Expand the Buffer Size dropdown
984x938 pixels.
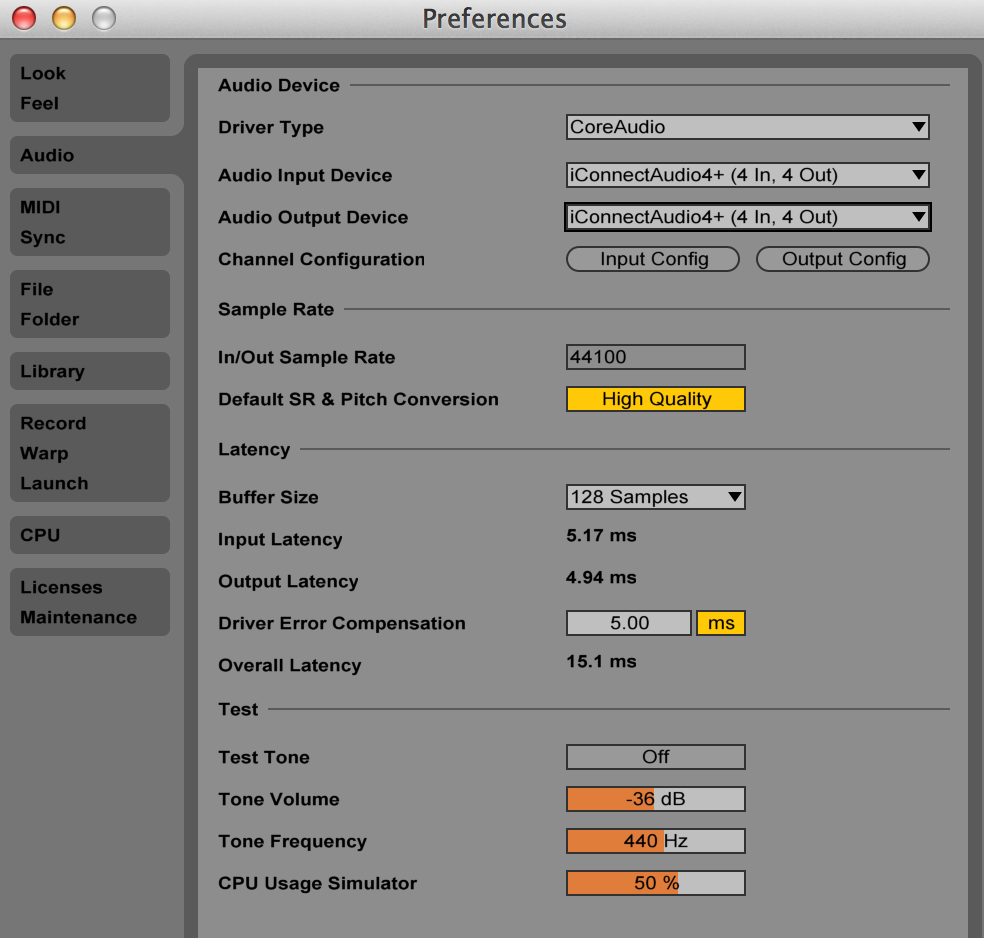click(x=655, y=497)
